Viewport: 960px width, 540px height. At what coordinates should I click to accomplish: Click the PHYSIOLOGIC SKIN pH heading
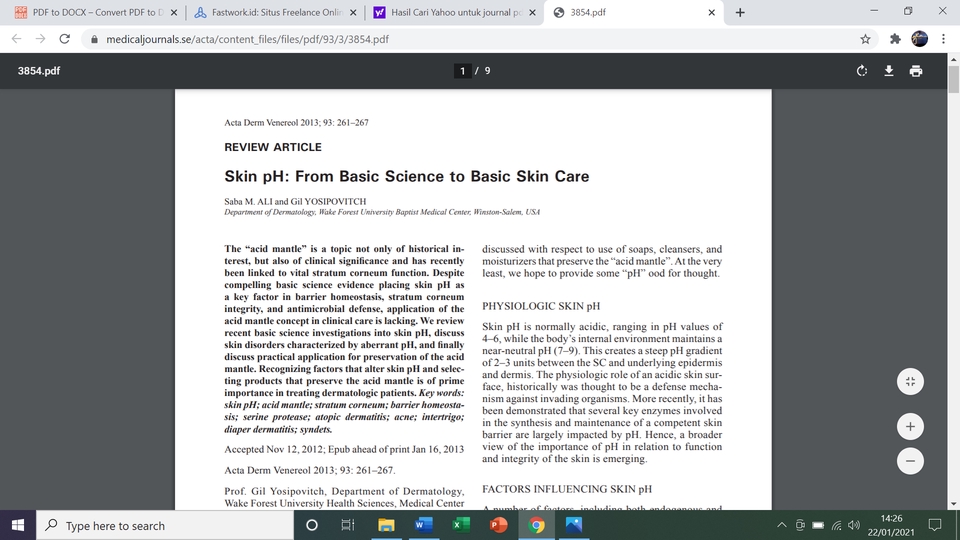coord(541,306)
